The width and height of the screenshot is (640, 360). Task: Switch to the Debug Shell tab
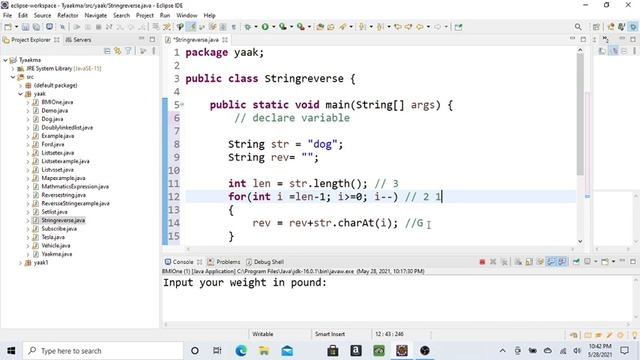coord(264,262)
